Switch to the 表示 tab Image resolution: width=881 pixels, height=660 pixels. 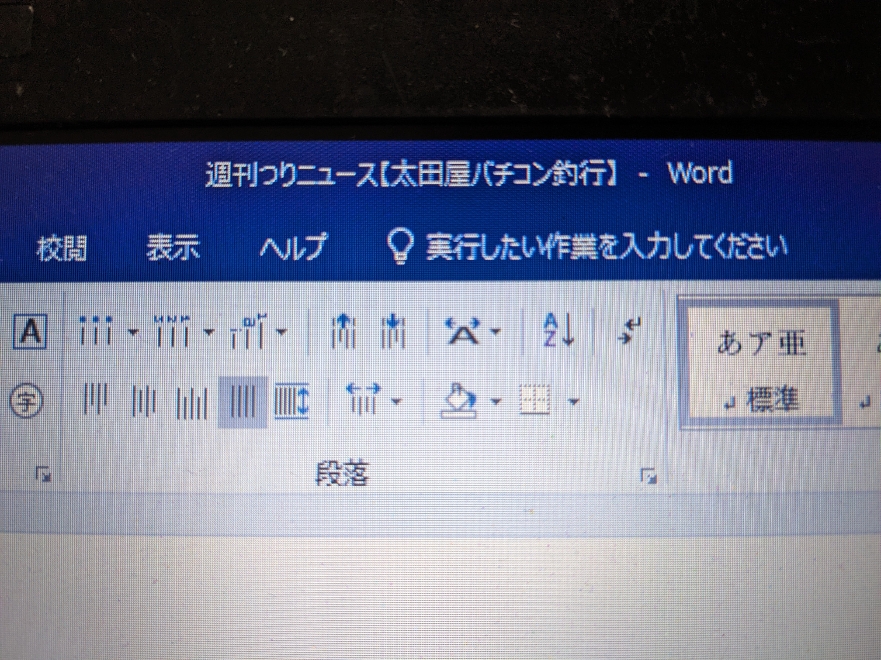pos(173,247)
